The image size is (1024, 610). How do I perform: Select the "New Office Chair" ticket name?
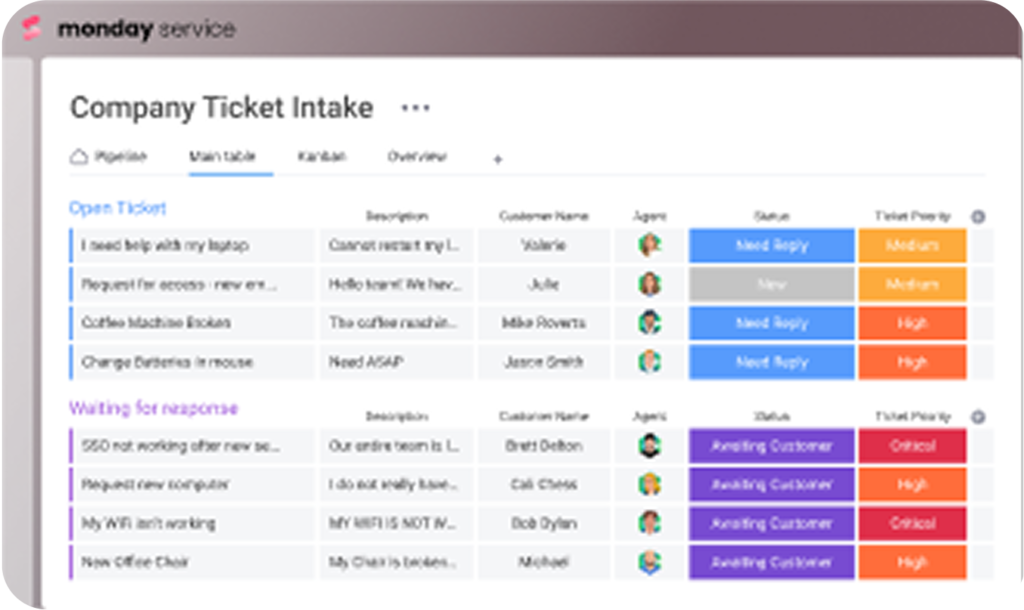click(135, 562)
